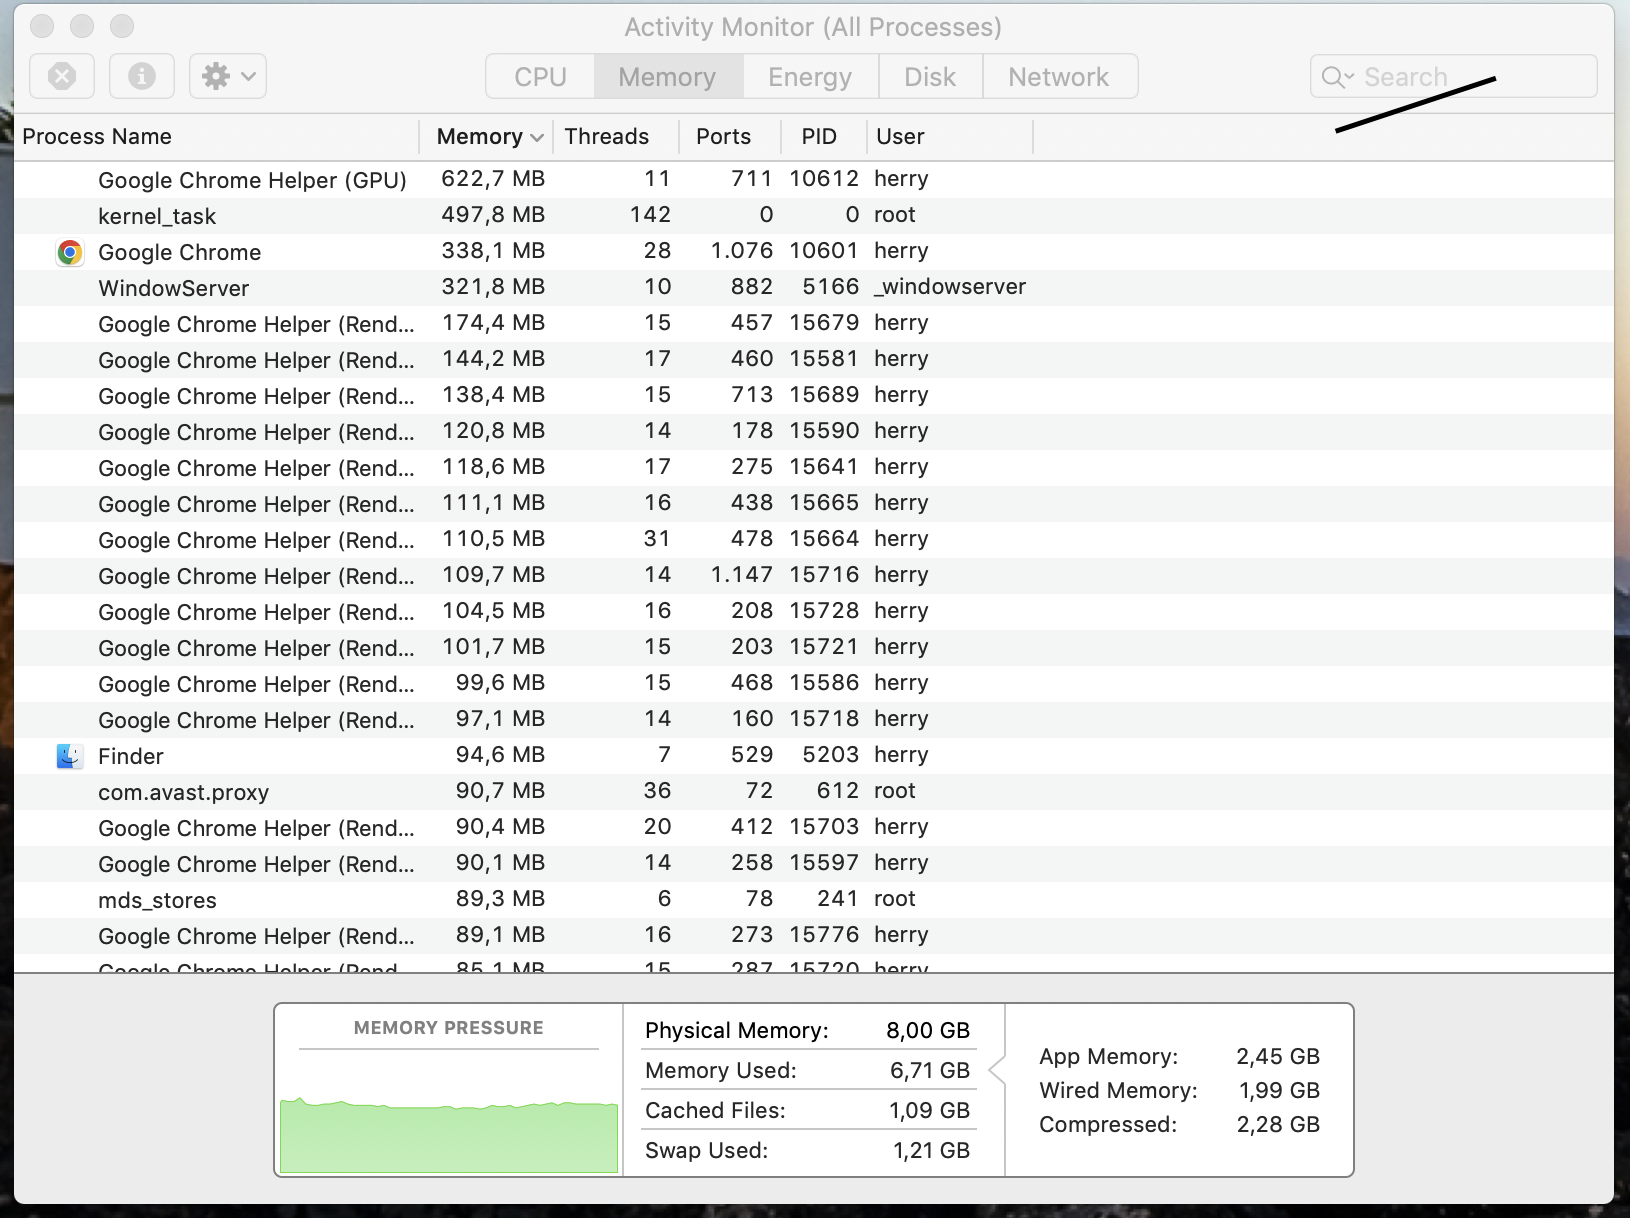The width and height of the screenshot is (1630, 1218).
Task: Click the Compressed 2,28 GB value
Action: (x=1278, y=1125)
